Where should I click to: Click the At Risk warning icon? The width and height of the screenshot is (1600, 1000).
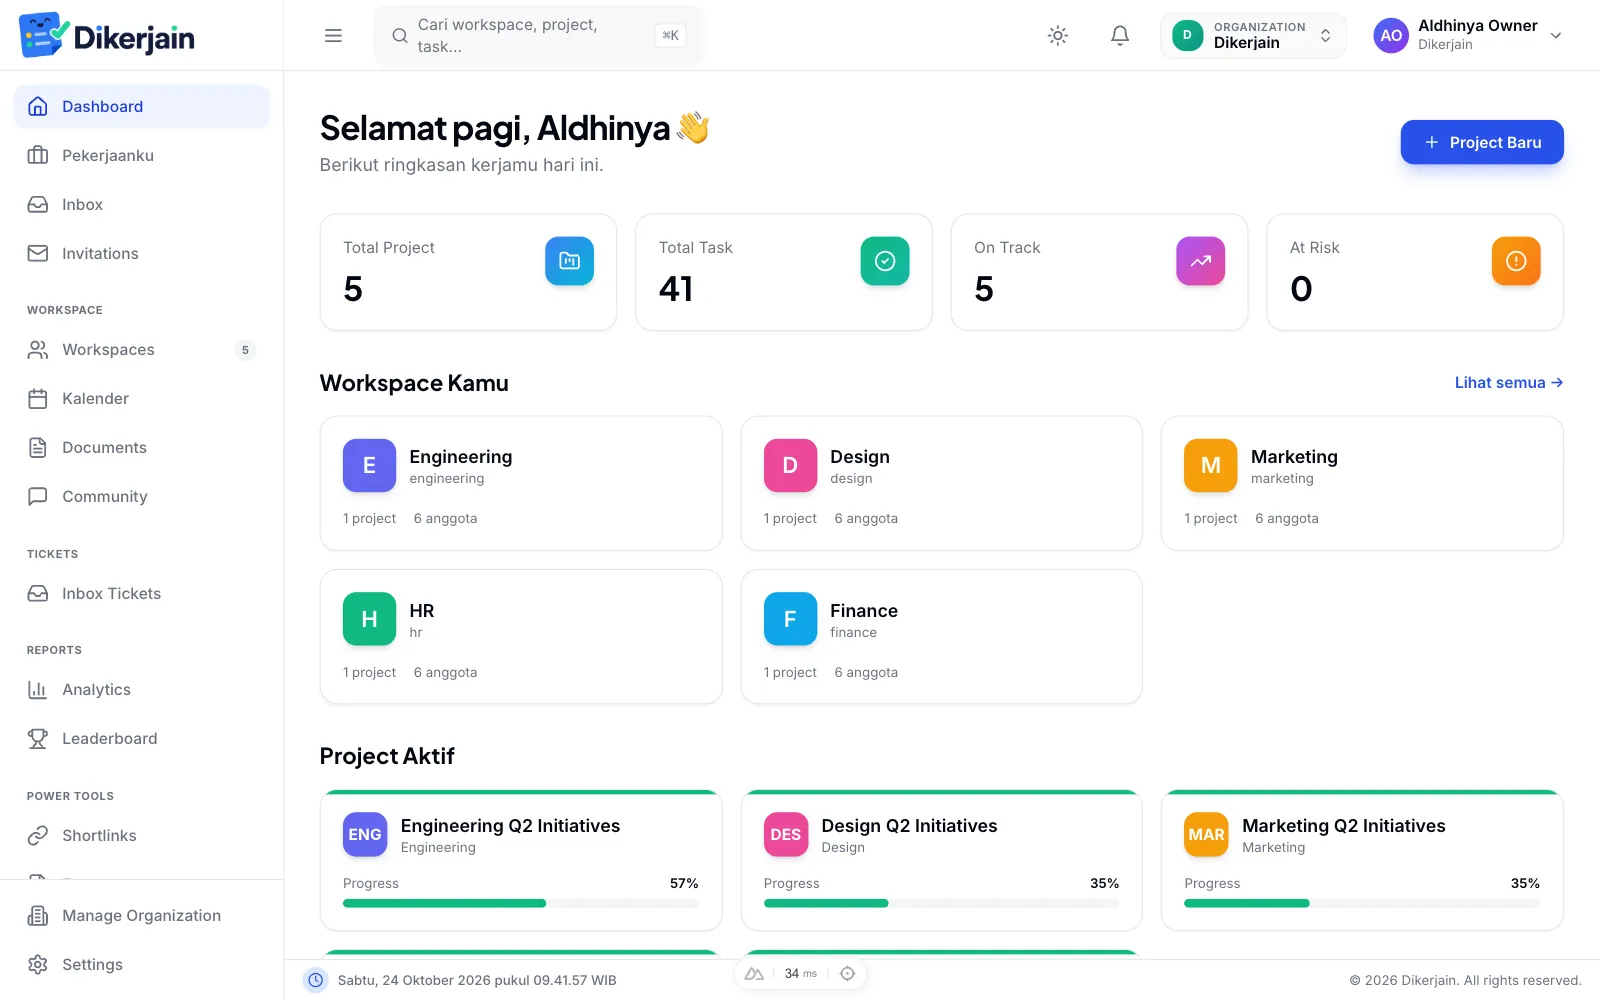(x=1516, y=261)
